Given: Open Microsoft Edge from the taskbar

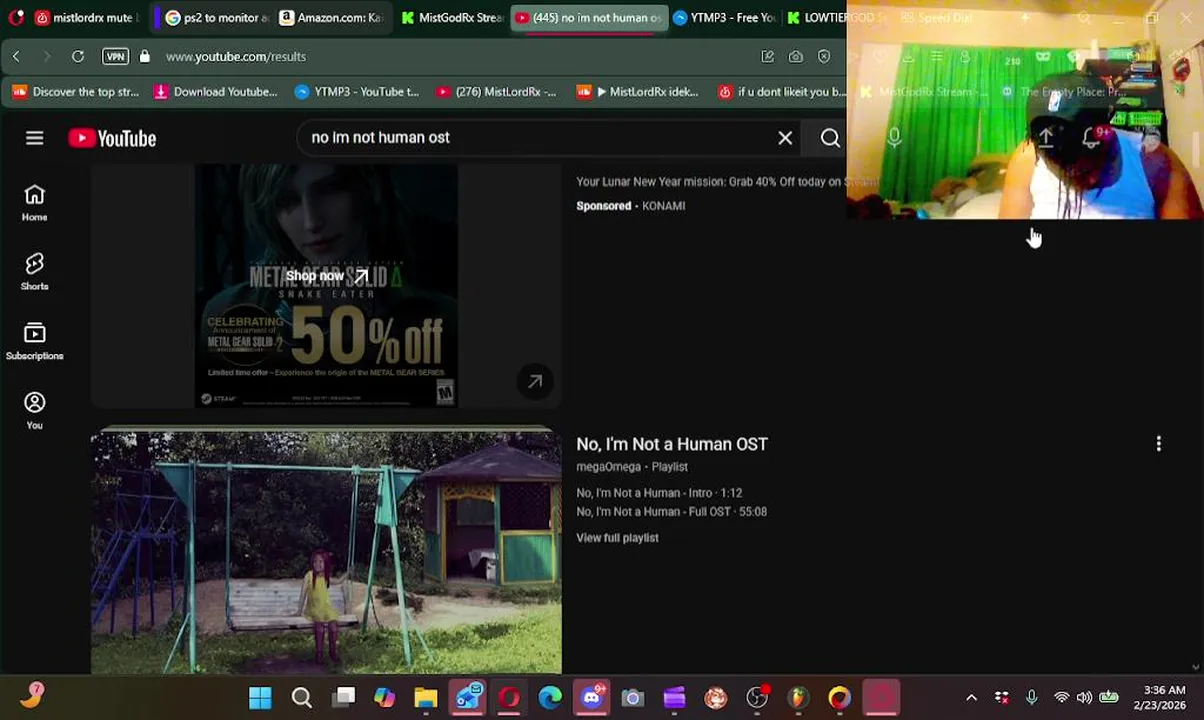Looking at the screenshot, I should [x=550, y=698].
